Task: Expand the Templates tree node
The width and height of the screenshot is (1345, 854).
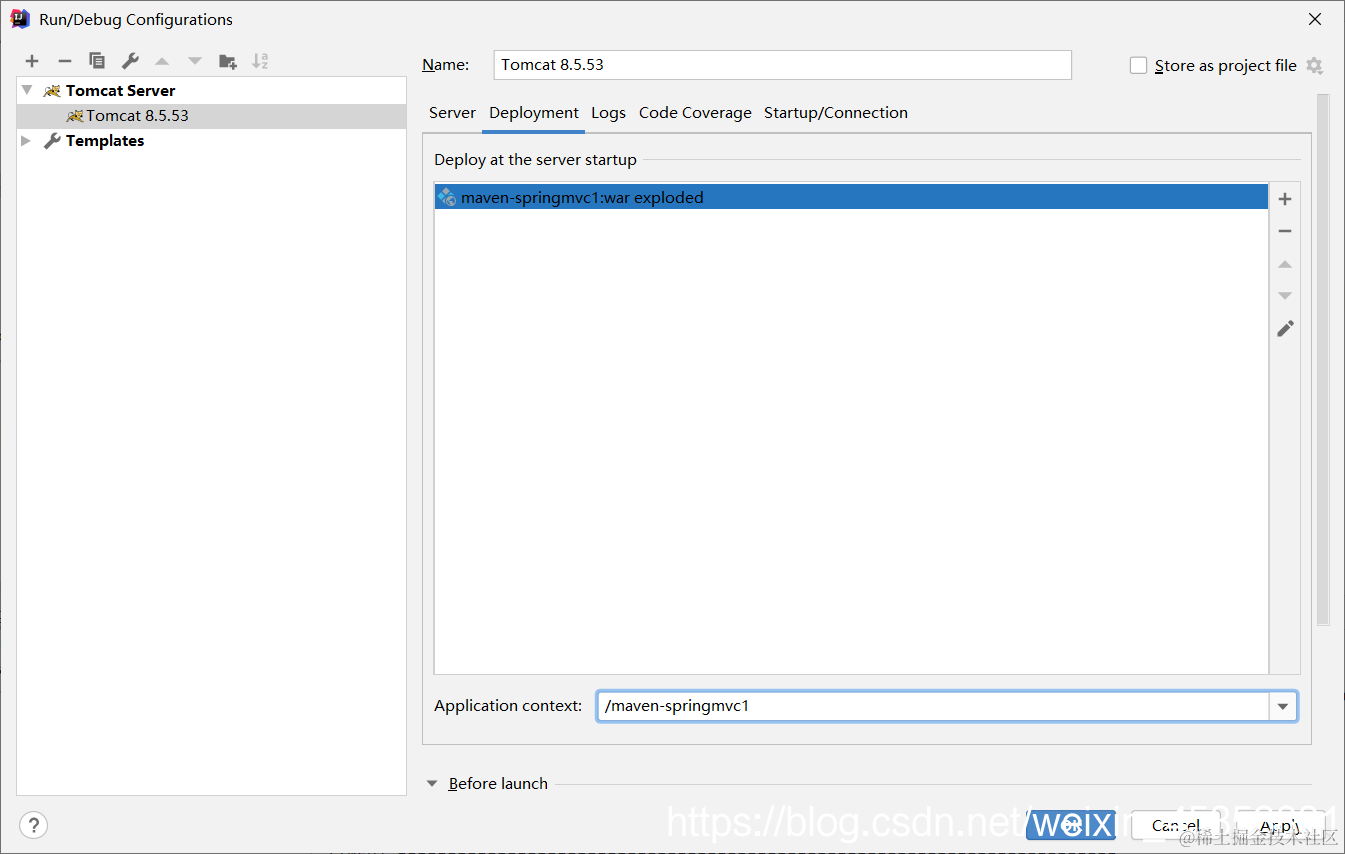Action: point(27,141)
